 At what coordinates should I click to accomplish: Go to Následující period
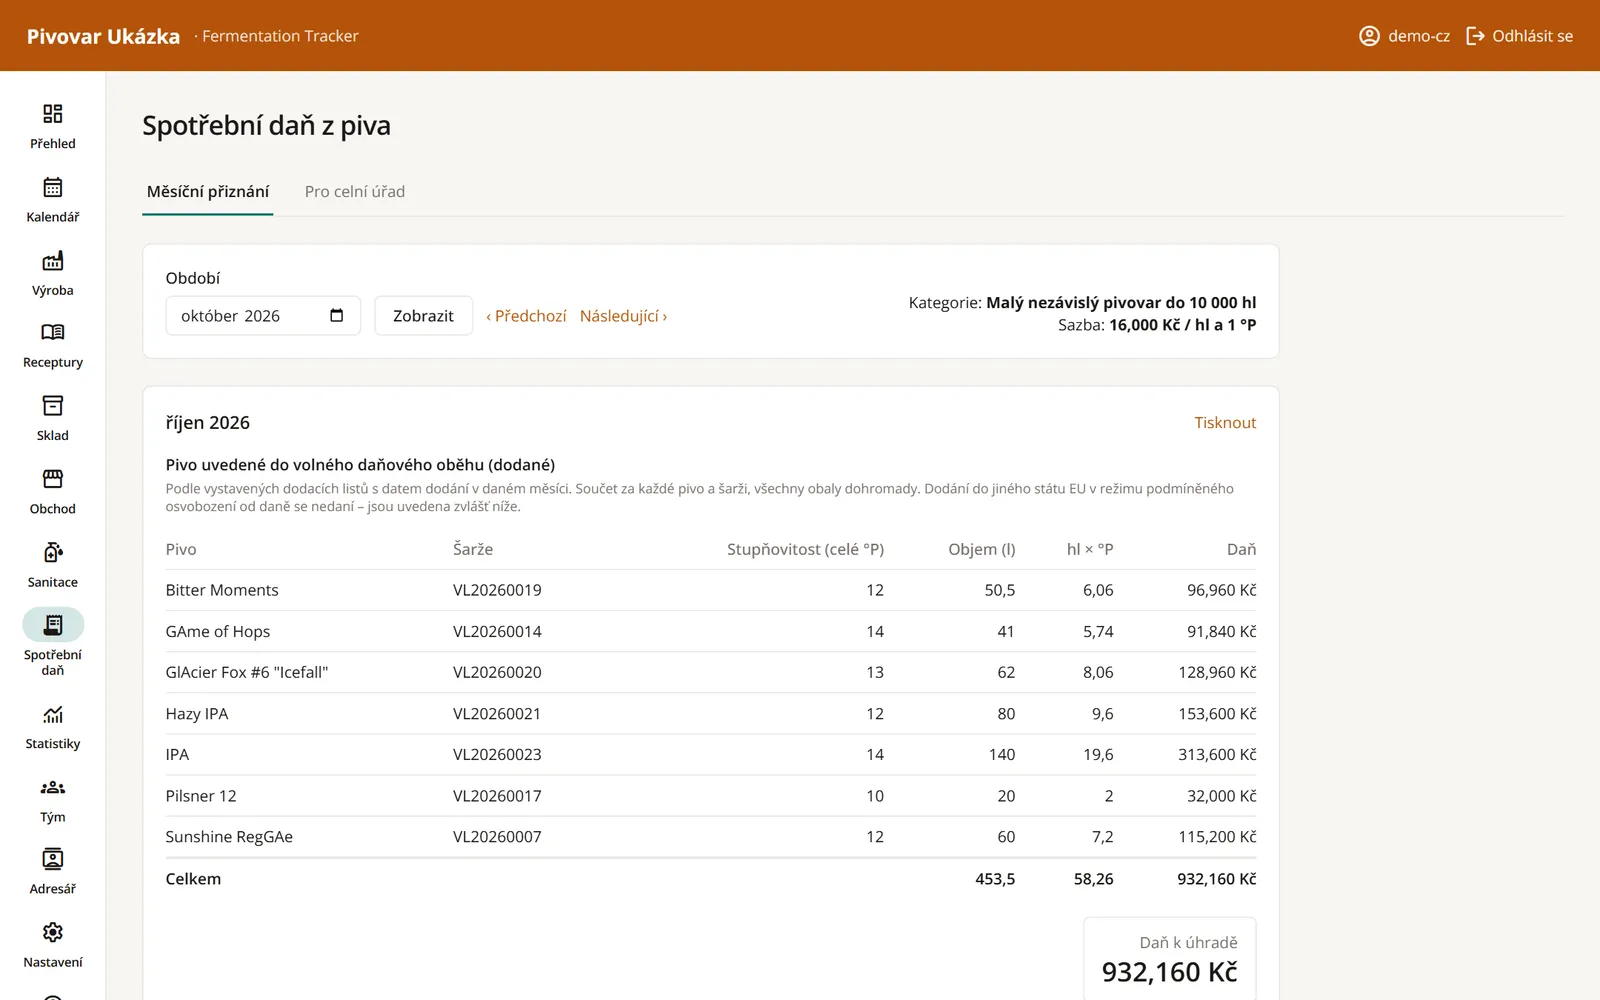(623, 316)
